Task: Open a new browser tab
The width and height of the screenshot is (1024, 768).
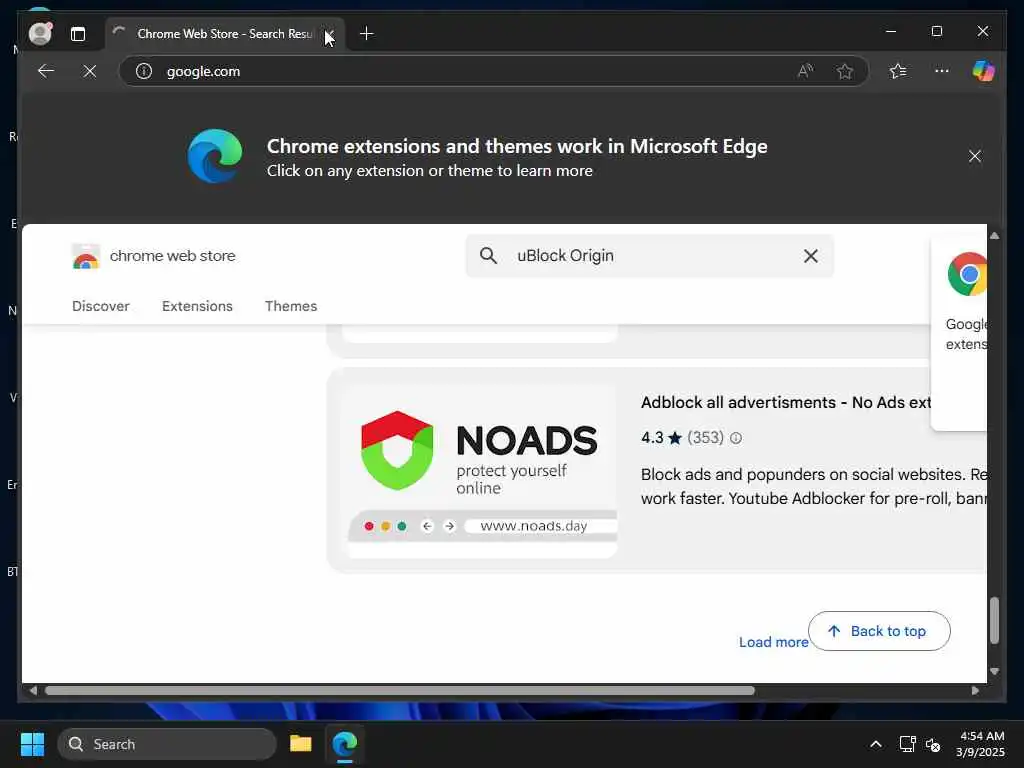Action: tap(366, 33)
